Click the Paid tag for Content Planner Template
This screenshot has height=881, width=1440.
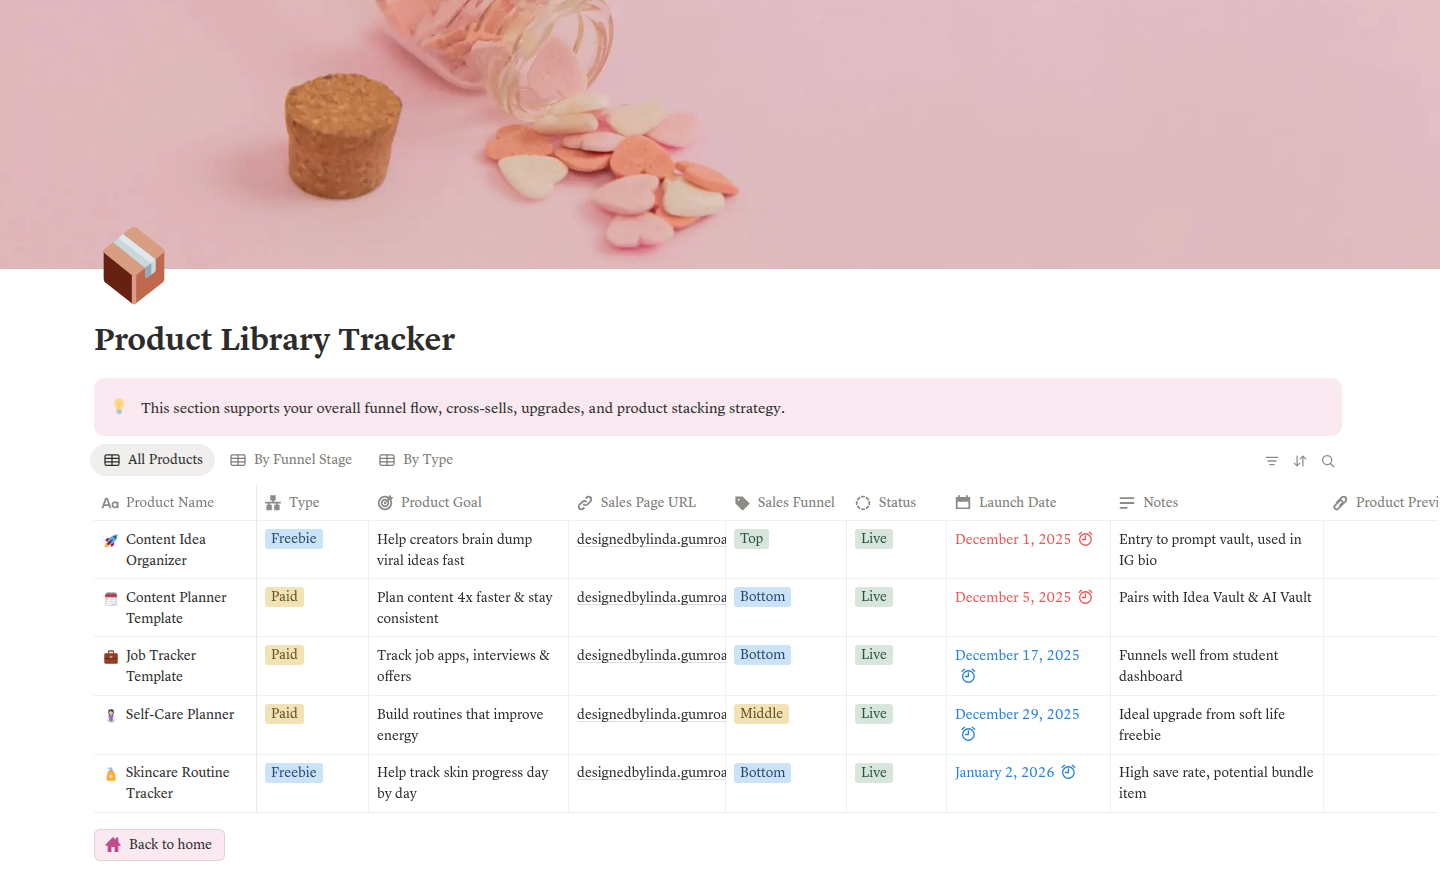click(x=285, y=597)
